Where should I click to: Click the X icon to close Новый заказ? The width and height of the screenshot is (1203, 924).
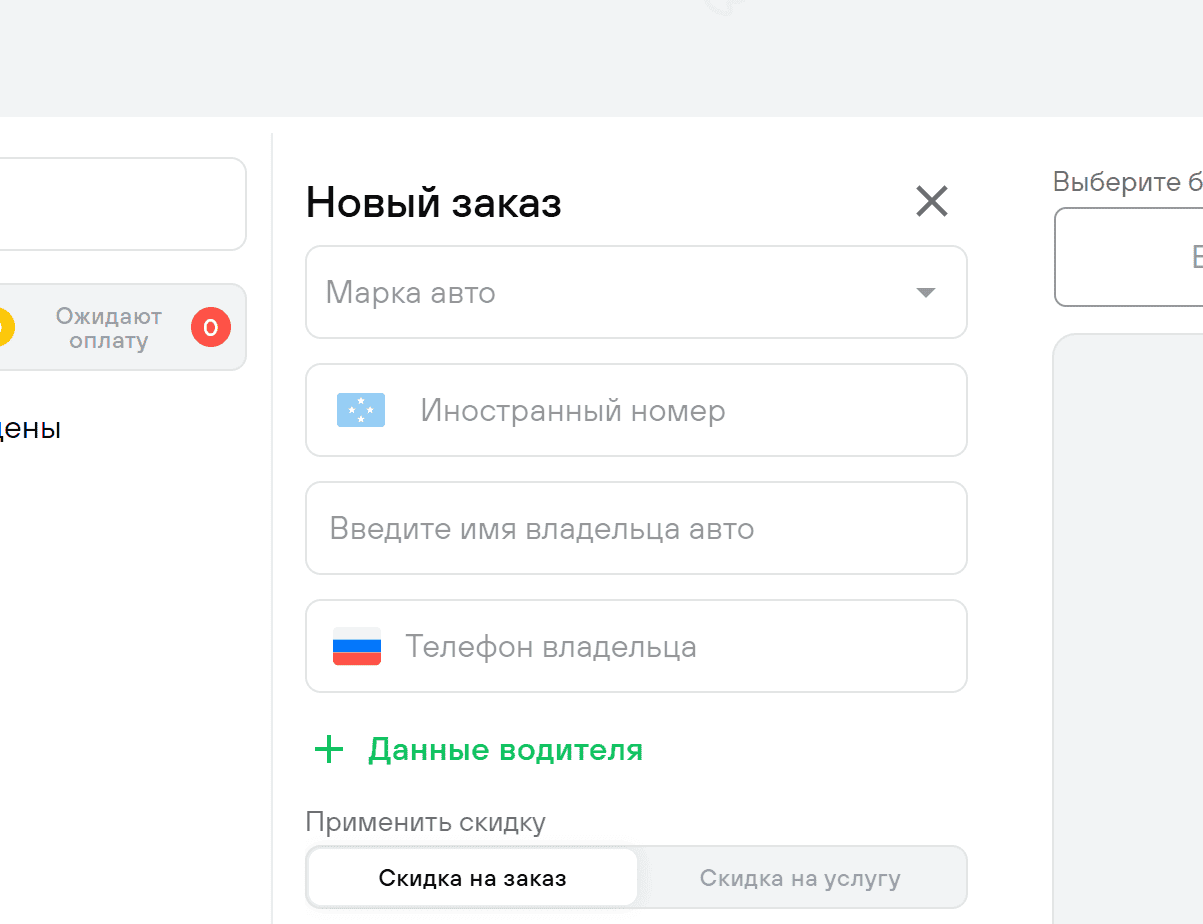(x=931, y=201)
